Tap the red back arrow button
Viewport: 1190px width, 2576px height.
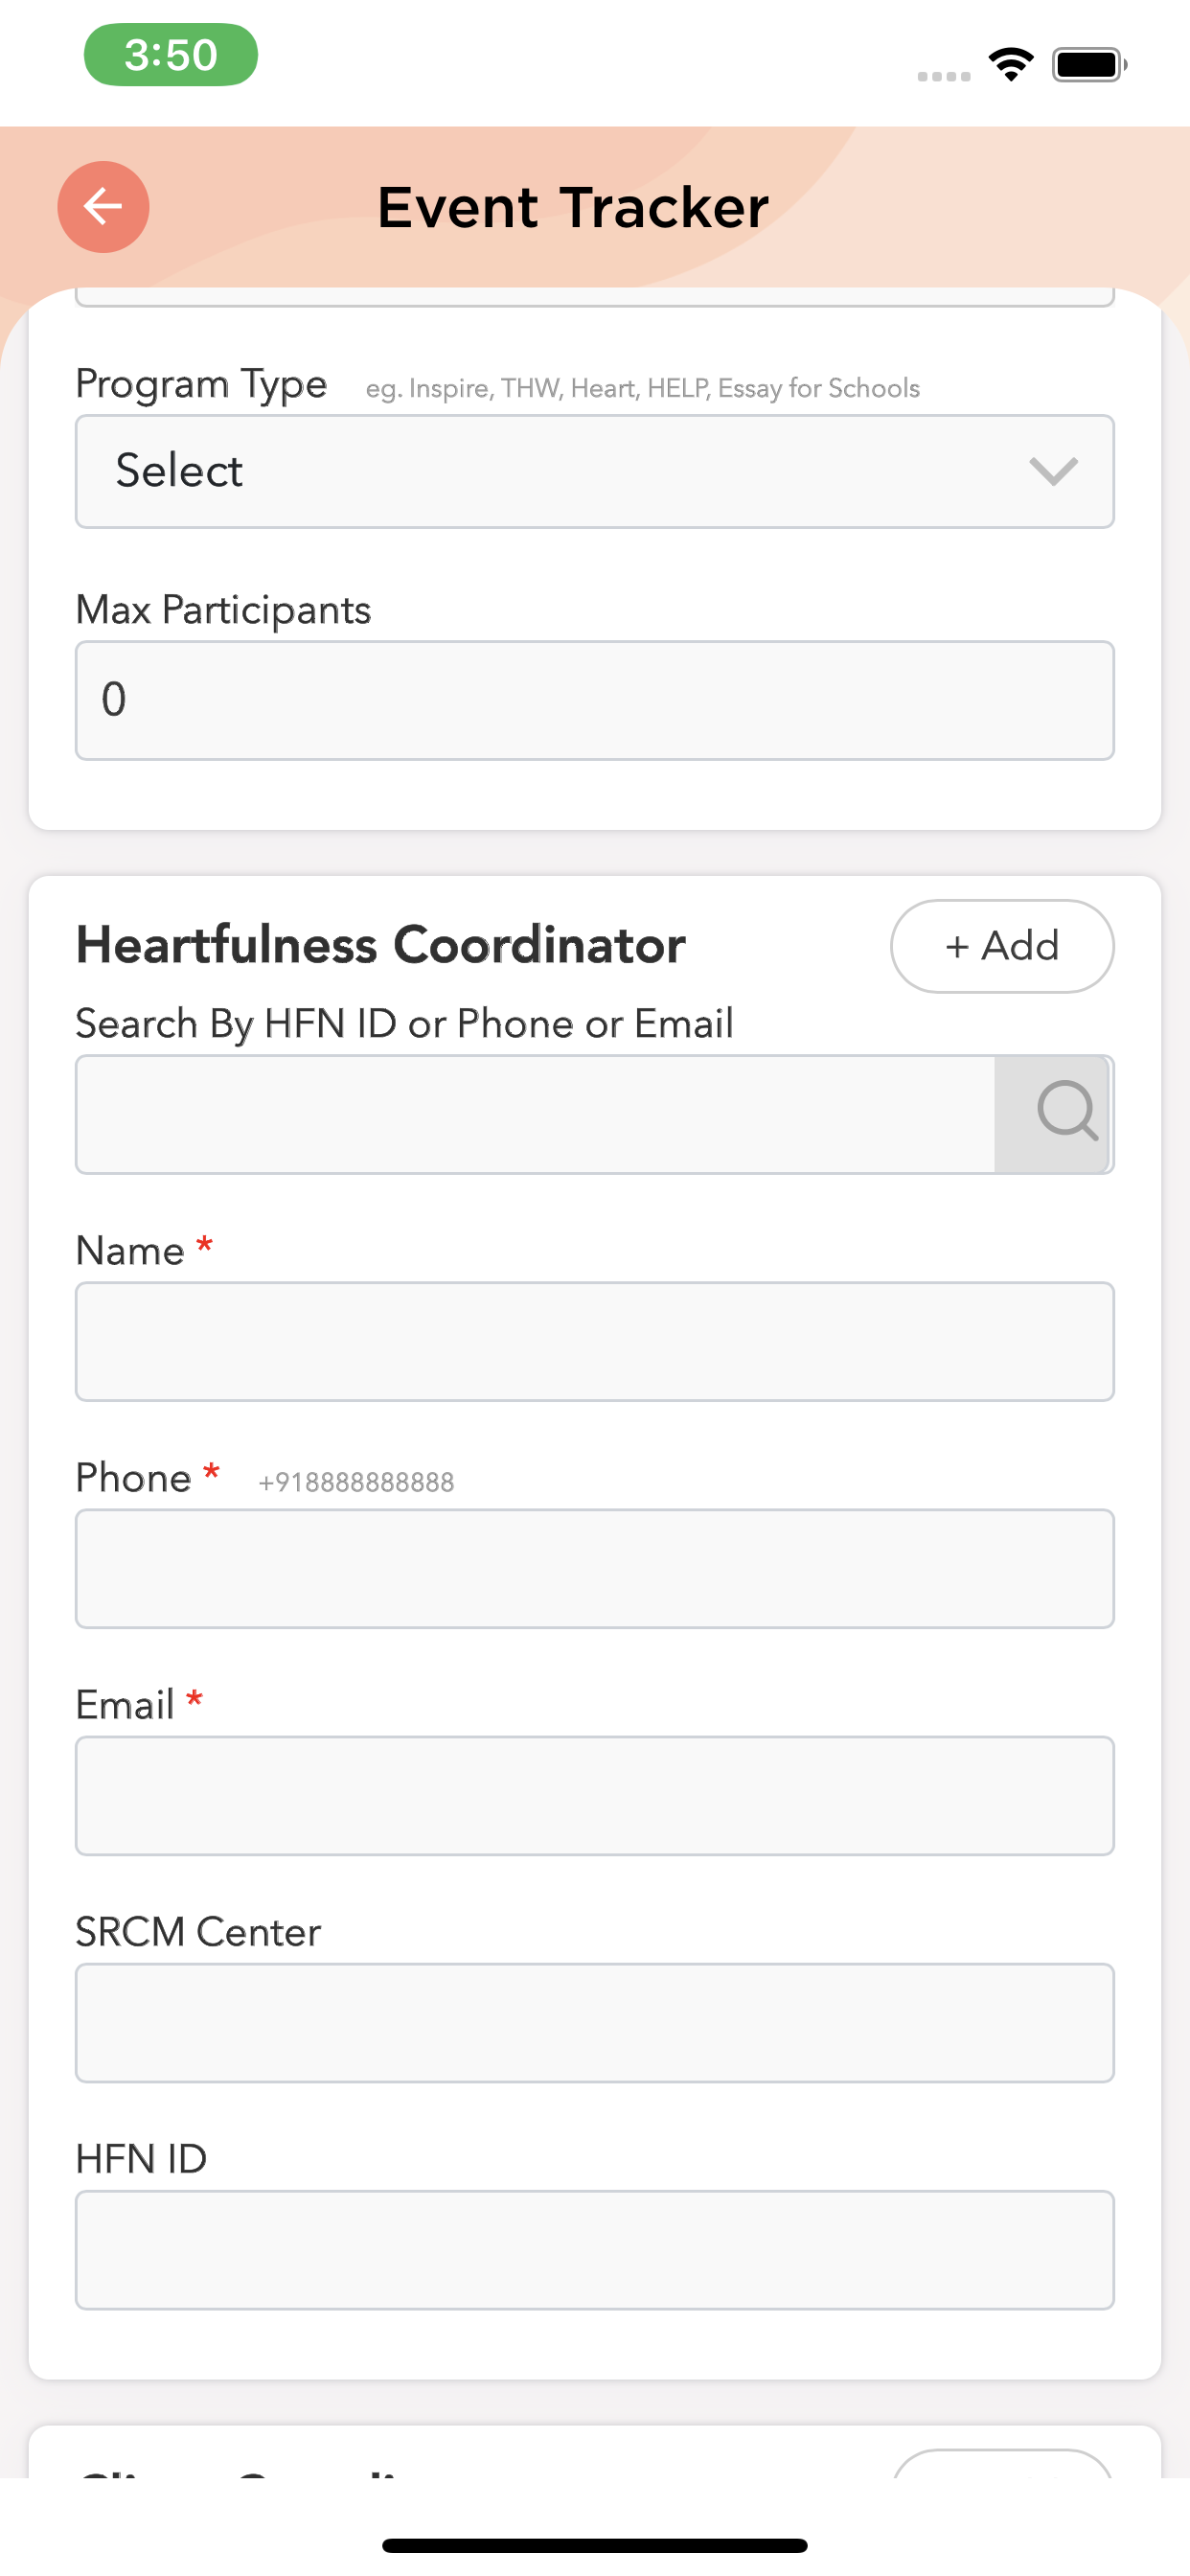[103, 207]
